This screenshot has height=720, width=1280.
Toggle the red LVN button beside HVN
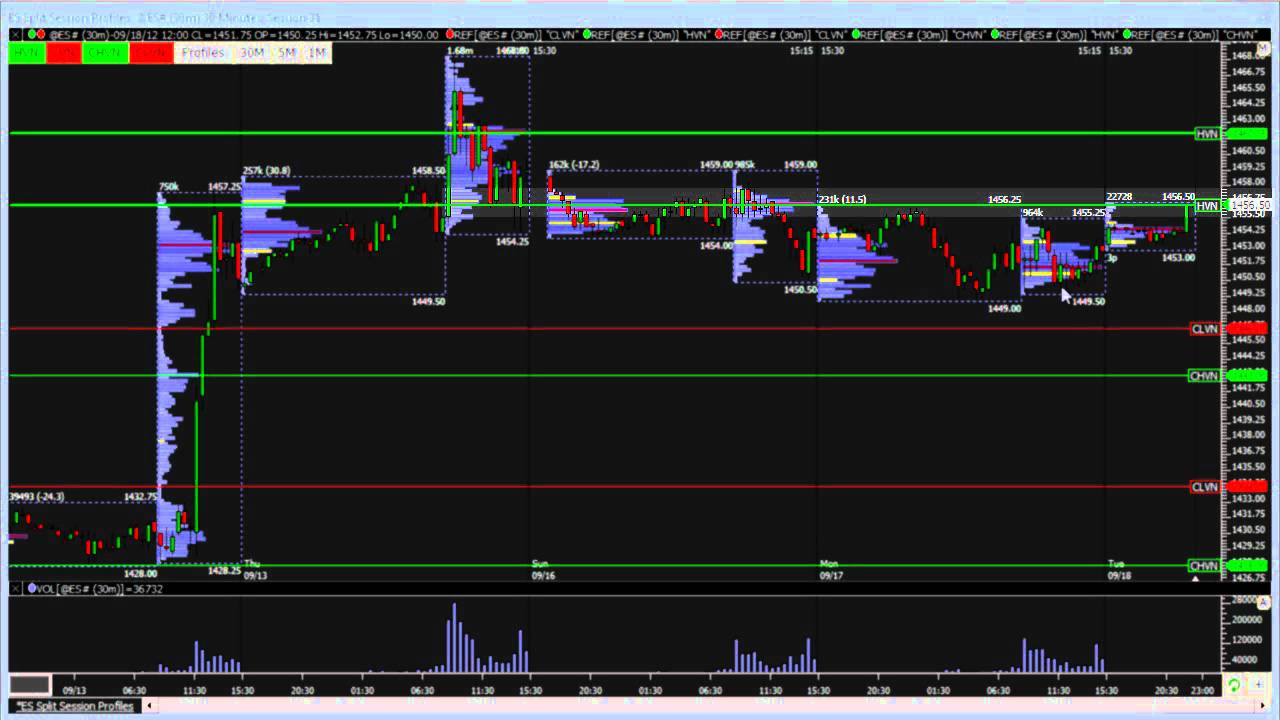[x=64, y=52]
